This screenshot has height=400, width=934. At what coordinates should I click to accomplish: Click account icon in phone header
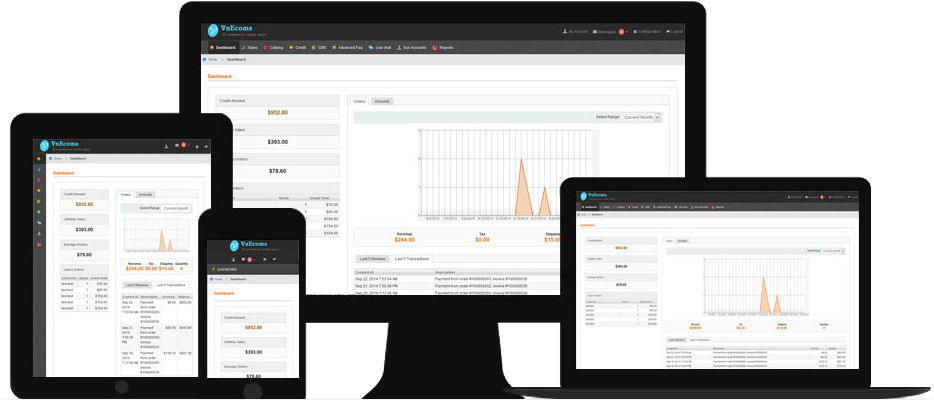[x=234, y=260]
